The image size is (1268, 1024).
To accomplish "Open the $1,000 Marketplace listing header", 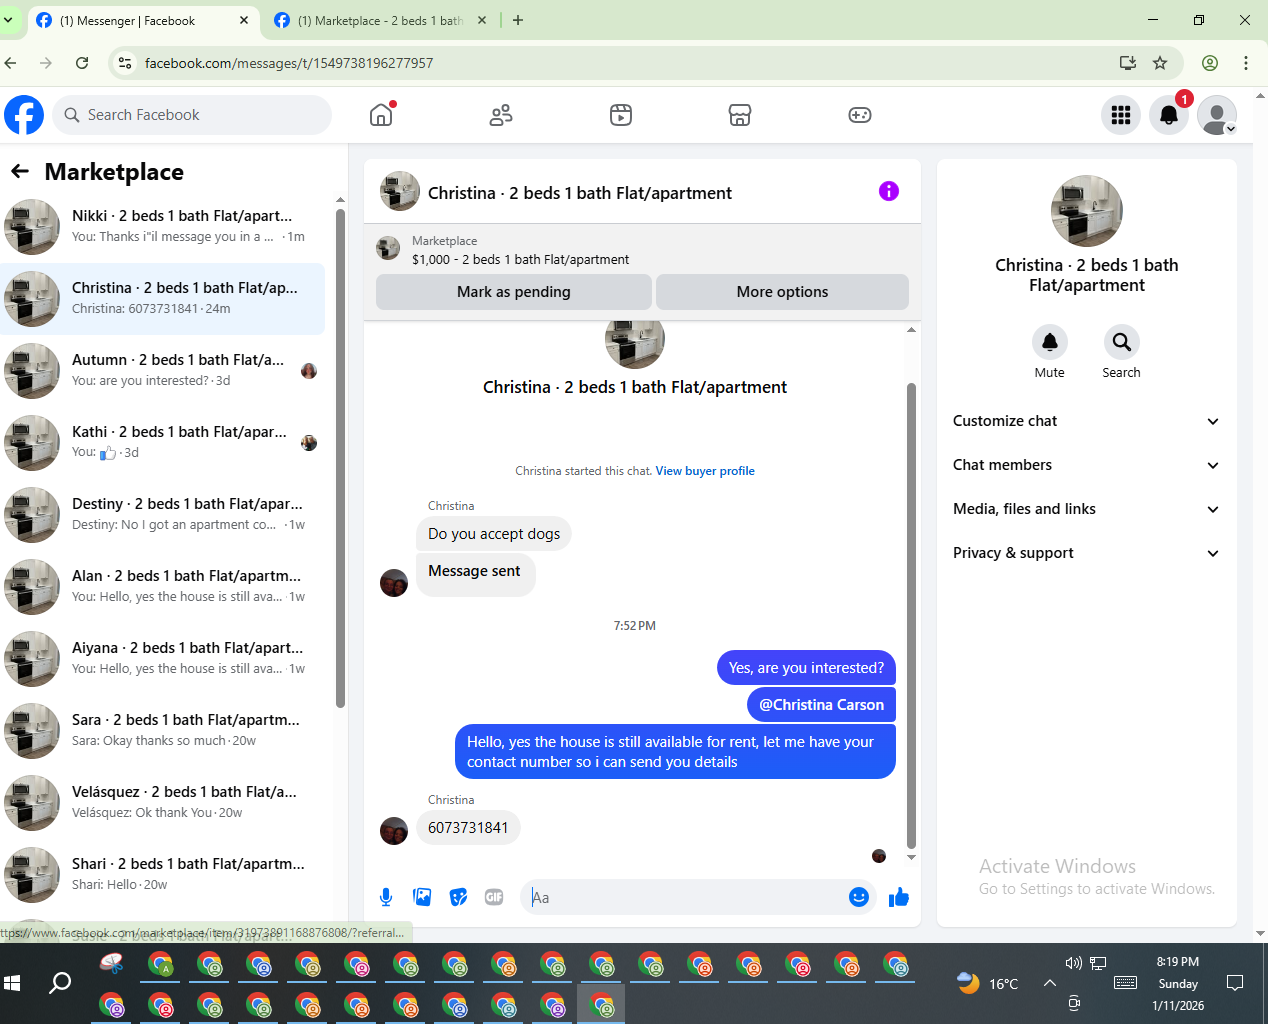I will coord(641,250).
